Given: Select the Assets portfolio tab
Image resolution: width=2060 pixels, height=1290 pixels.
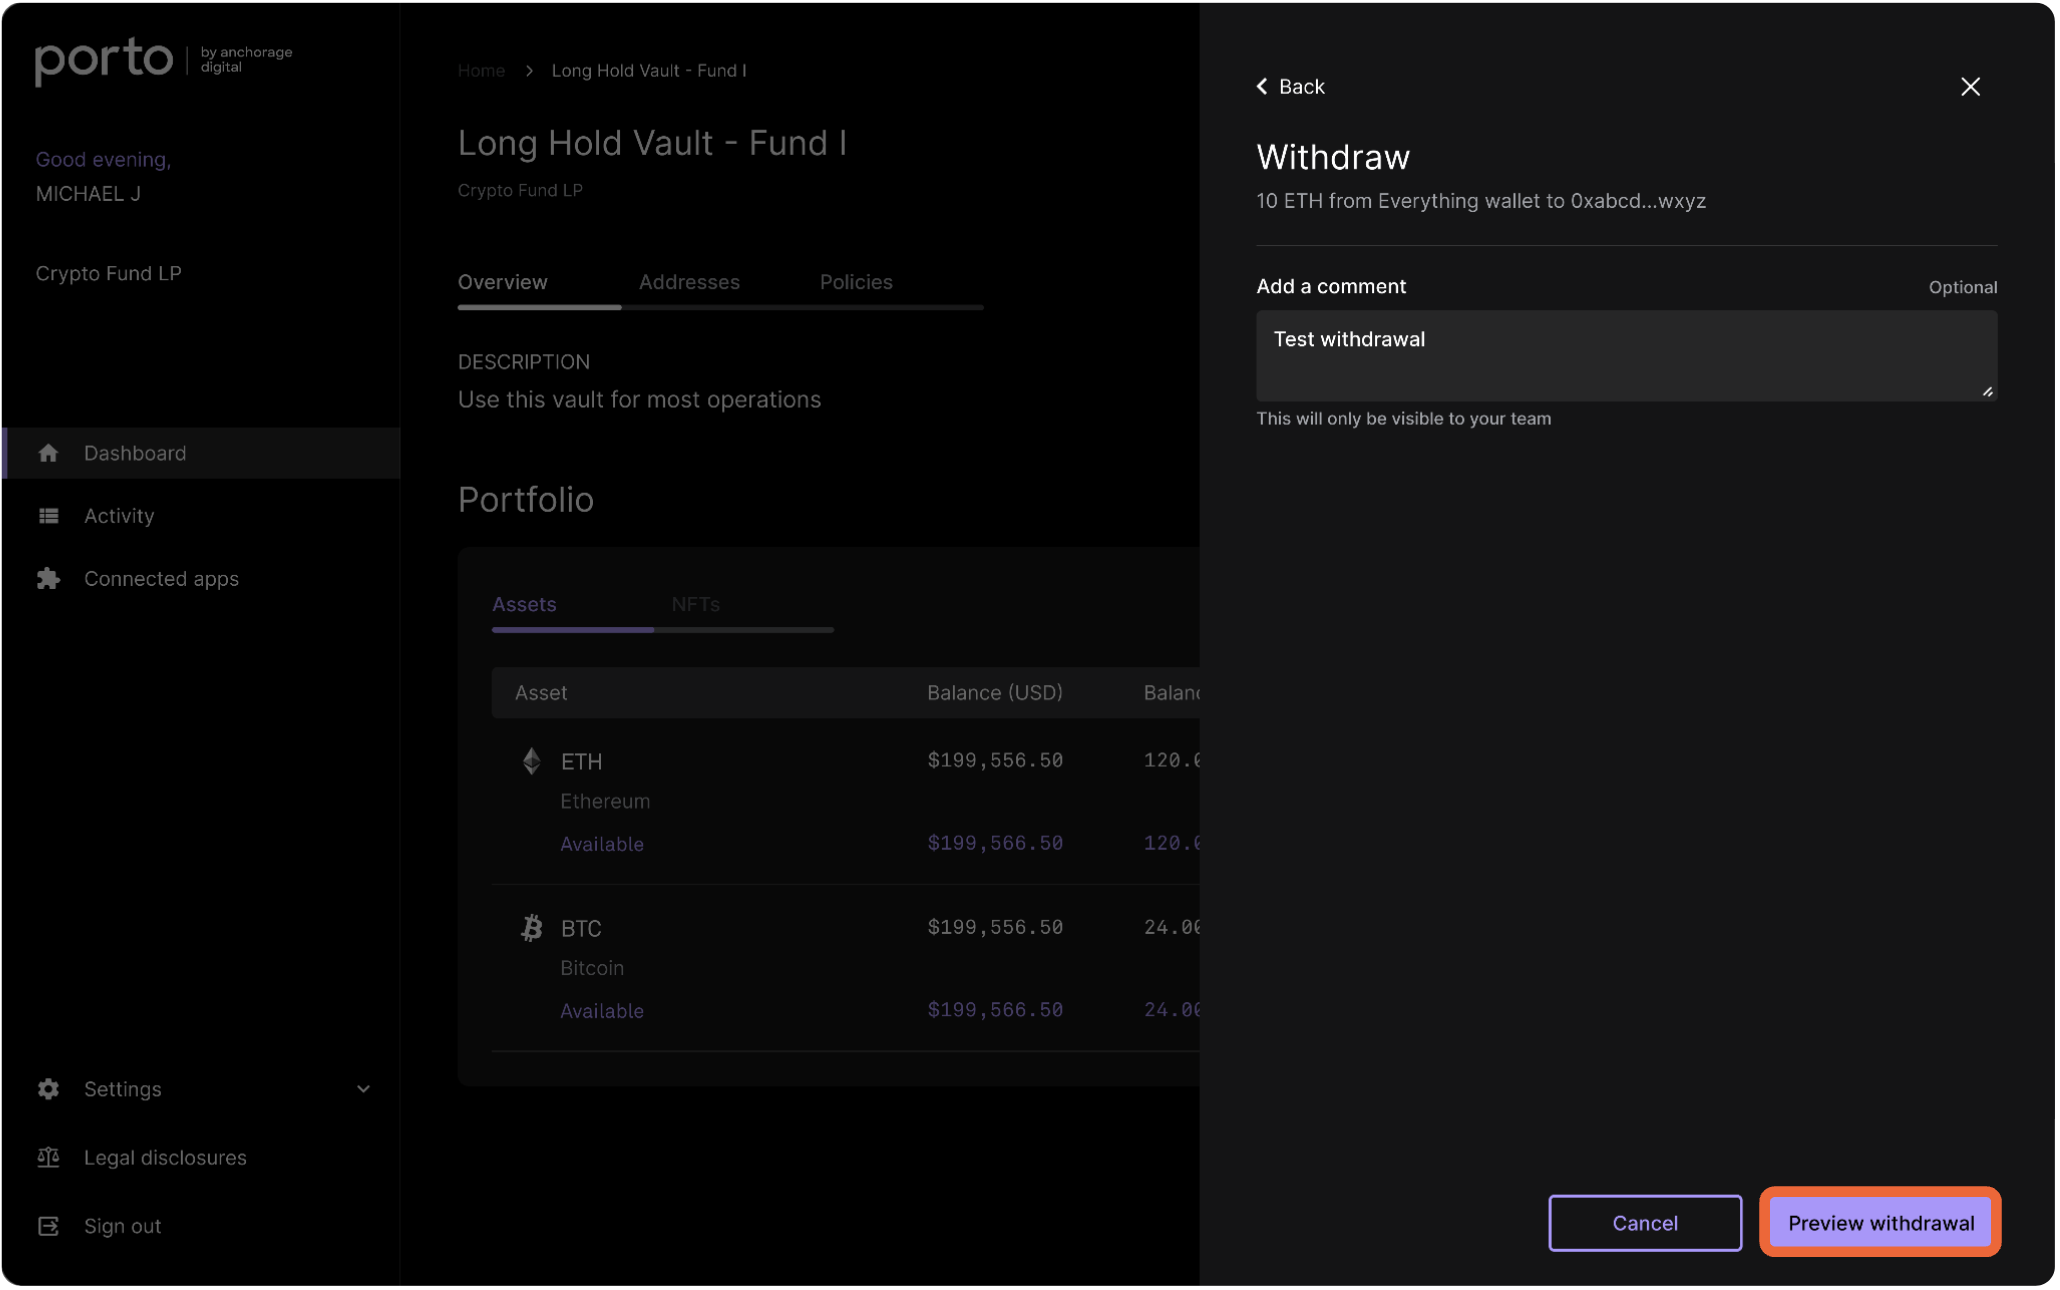Looking at the screenshot, I should coord(524,604).
